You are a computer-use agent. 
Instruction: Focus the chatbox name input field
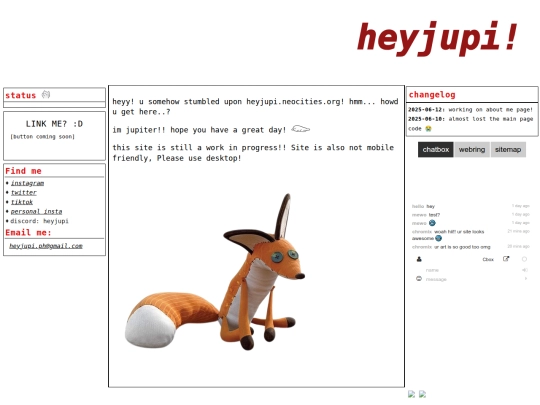point(472,270)
